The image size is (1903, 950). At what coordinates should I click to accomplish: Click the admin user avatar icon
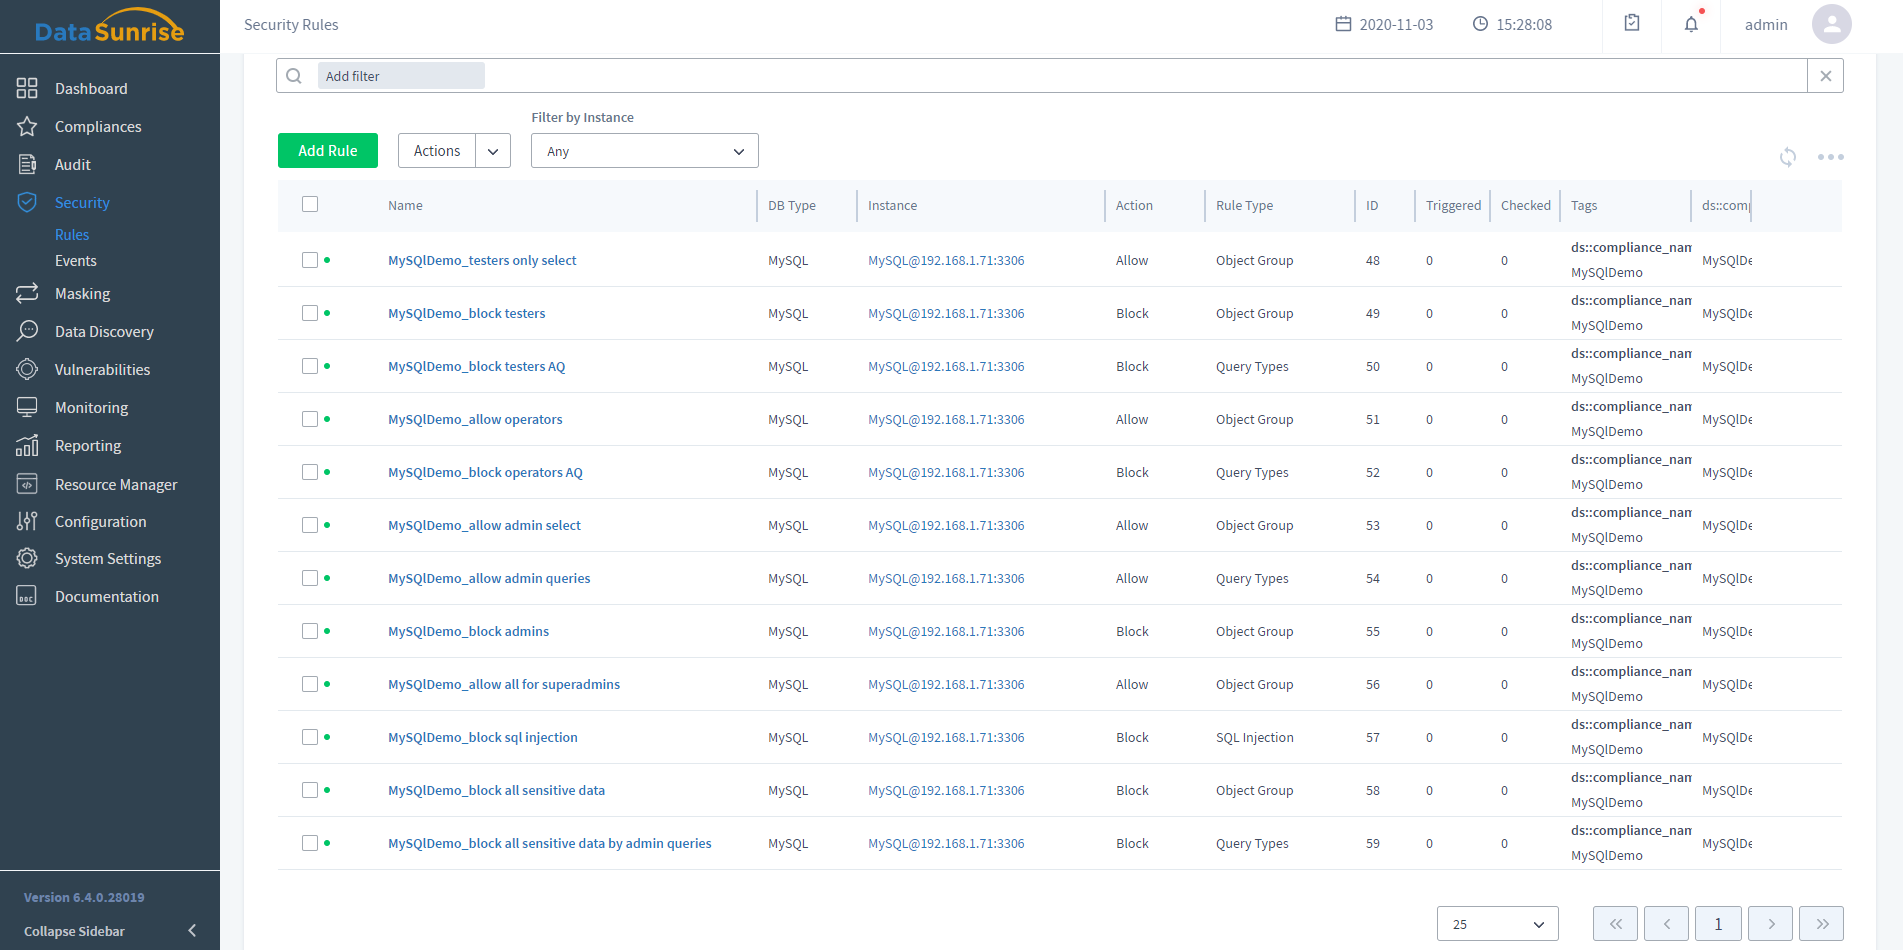point(1831,24)
